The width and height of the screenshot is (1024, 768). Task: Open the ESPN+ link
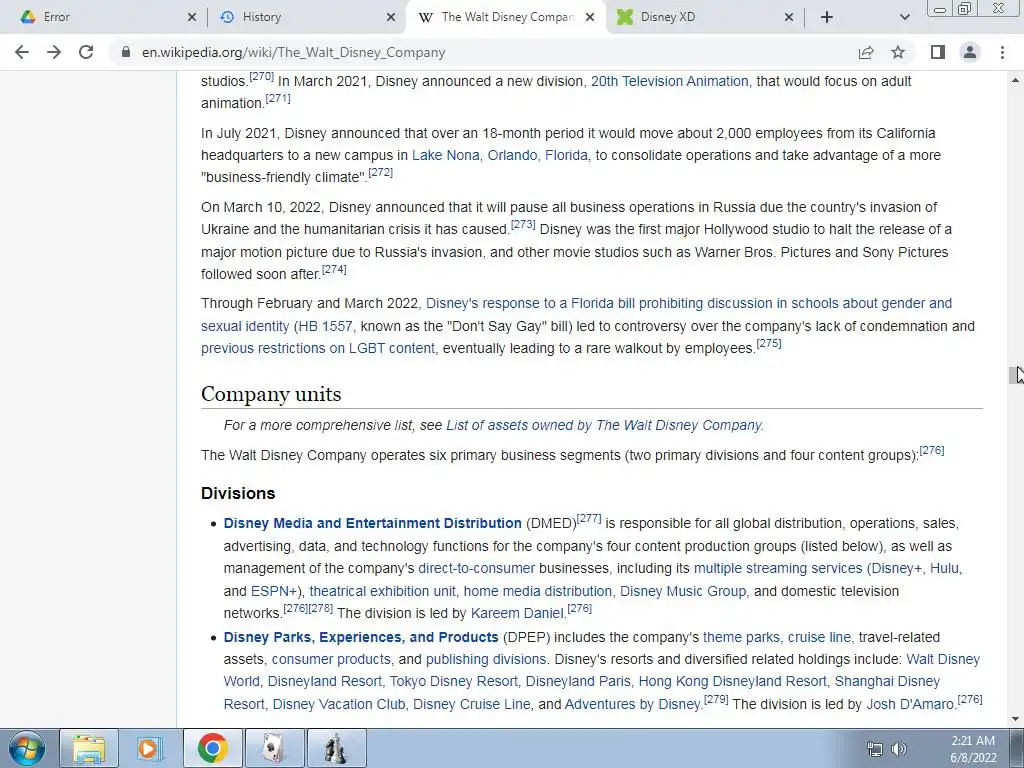coord(274,592)
